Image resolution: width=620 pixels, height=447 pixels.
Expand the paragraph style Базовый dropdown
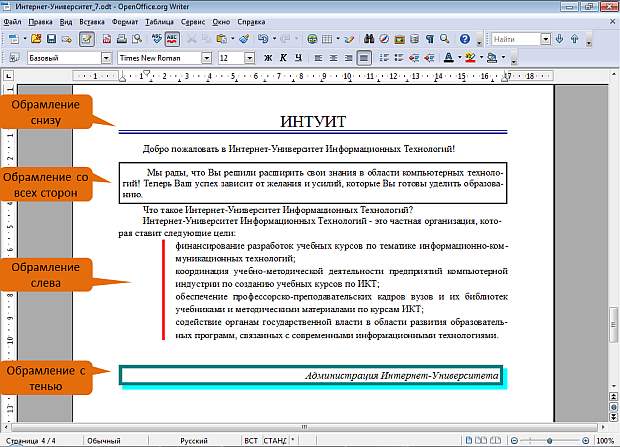(106, 58)
